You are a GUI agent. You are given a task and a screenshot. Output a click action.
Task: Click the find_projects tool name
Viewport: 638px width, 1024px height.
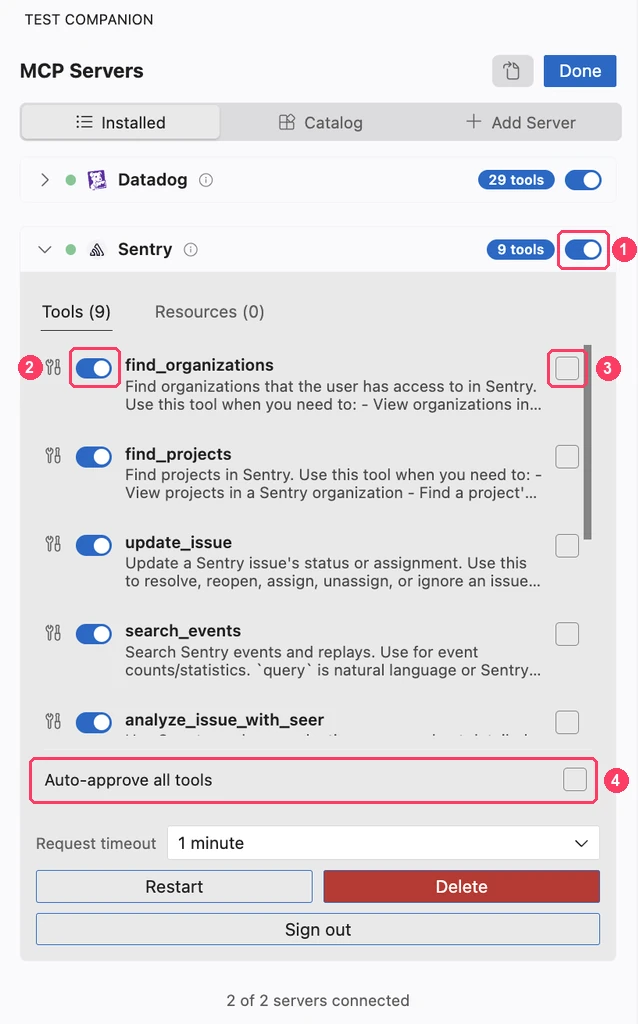click(178, 454)
